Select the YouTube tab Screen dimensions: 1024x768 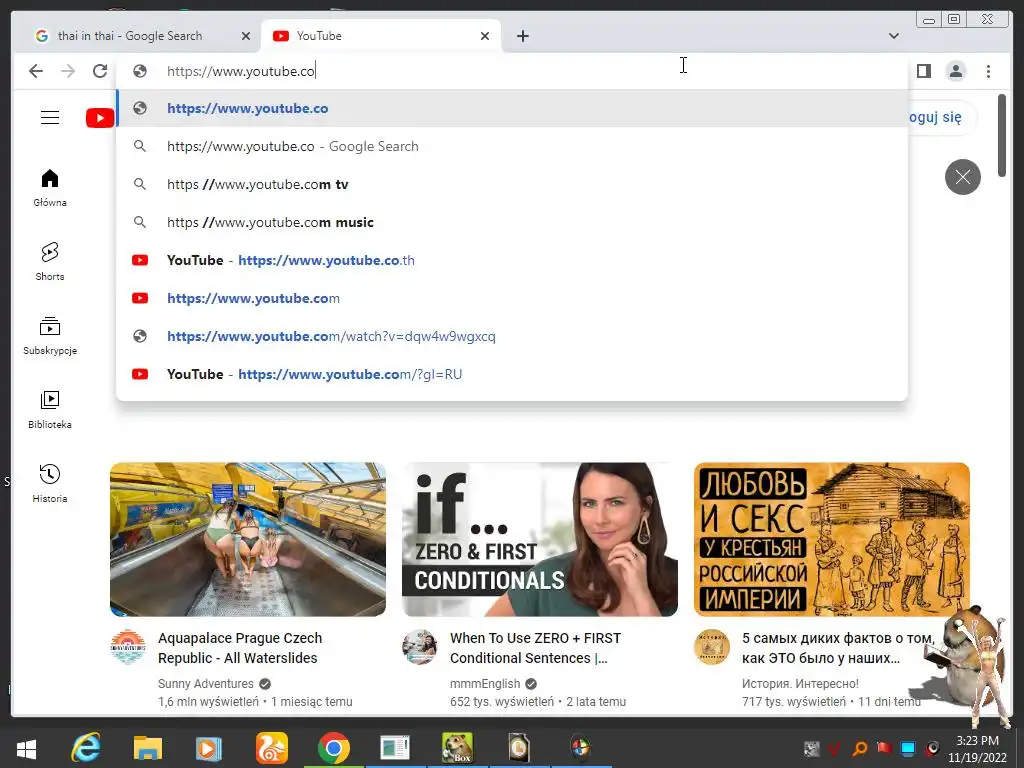point(381,36)
